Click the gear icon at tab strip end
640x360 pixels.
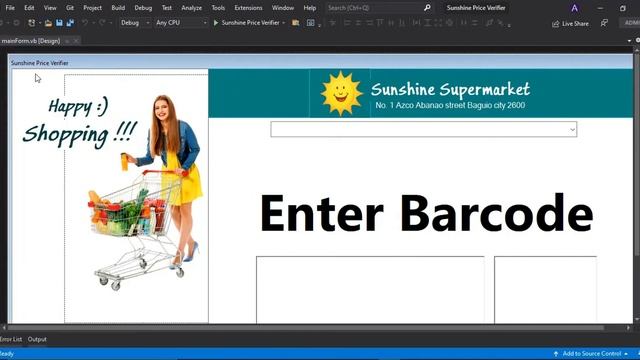tap(638, 40)
